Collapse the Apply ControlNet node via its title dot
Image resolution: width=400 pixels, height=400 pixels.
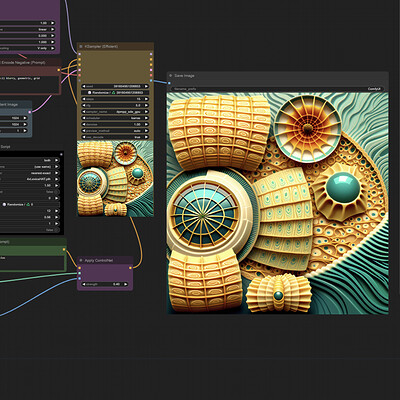(81, 260)
